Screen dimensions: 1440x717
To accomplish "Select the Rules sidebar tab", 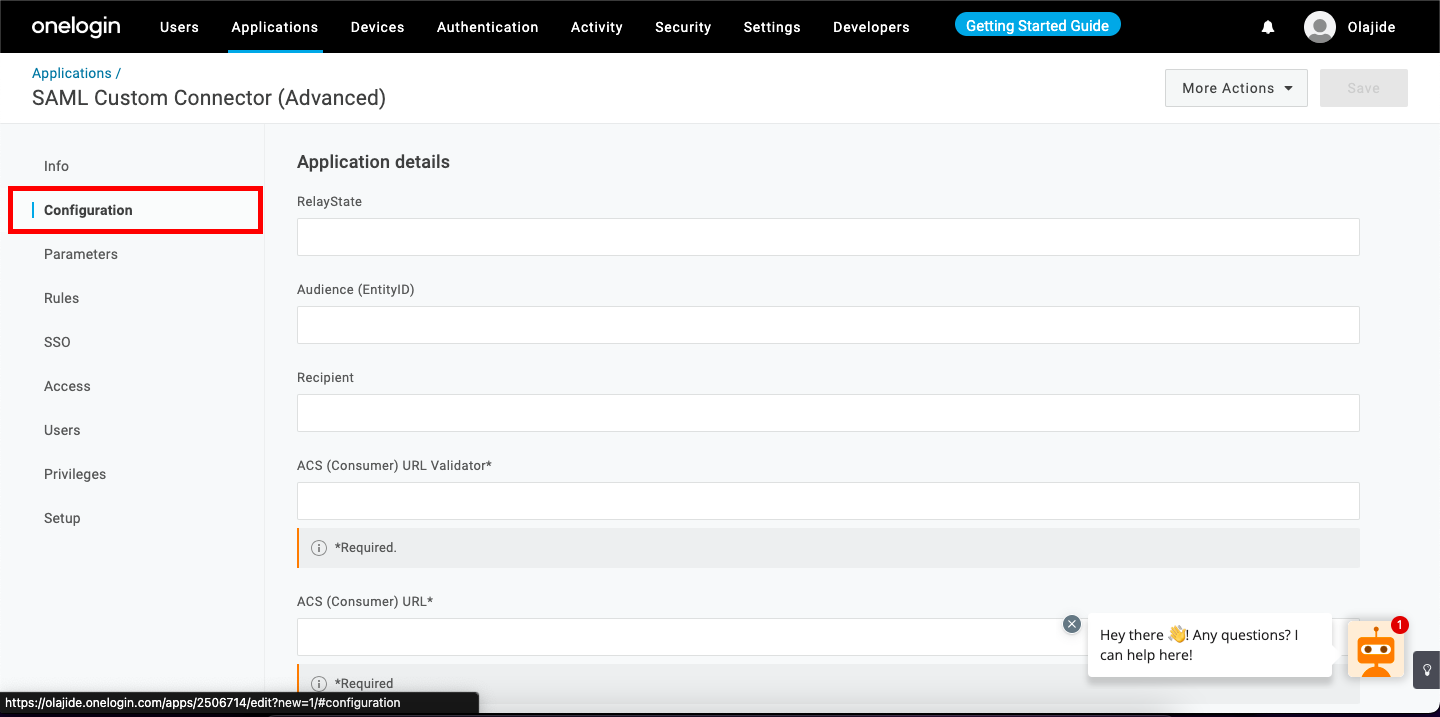I will (62, 298).
